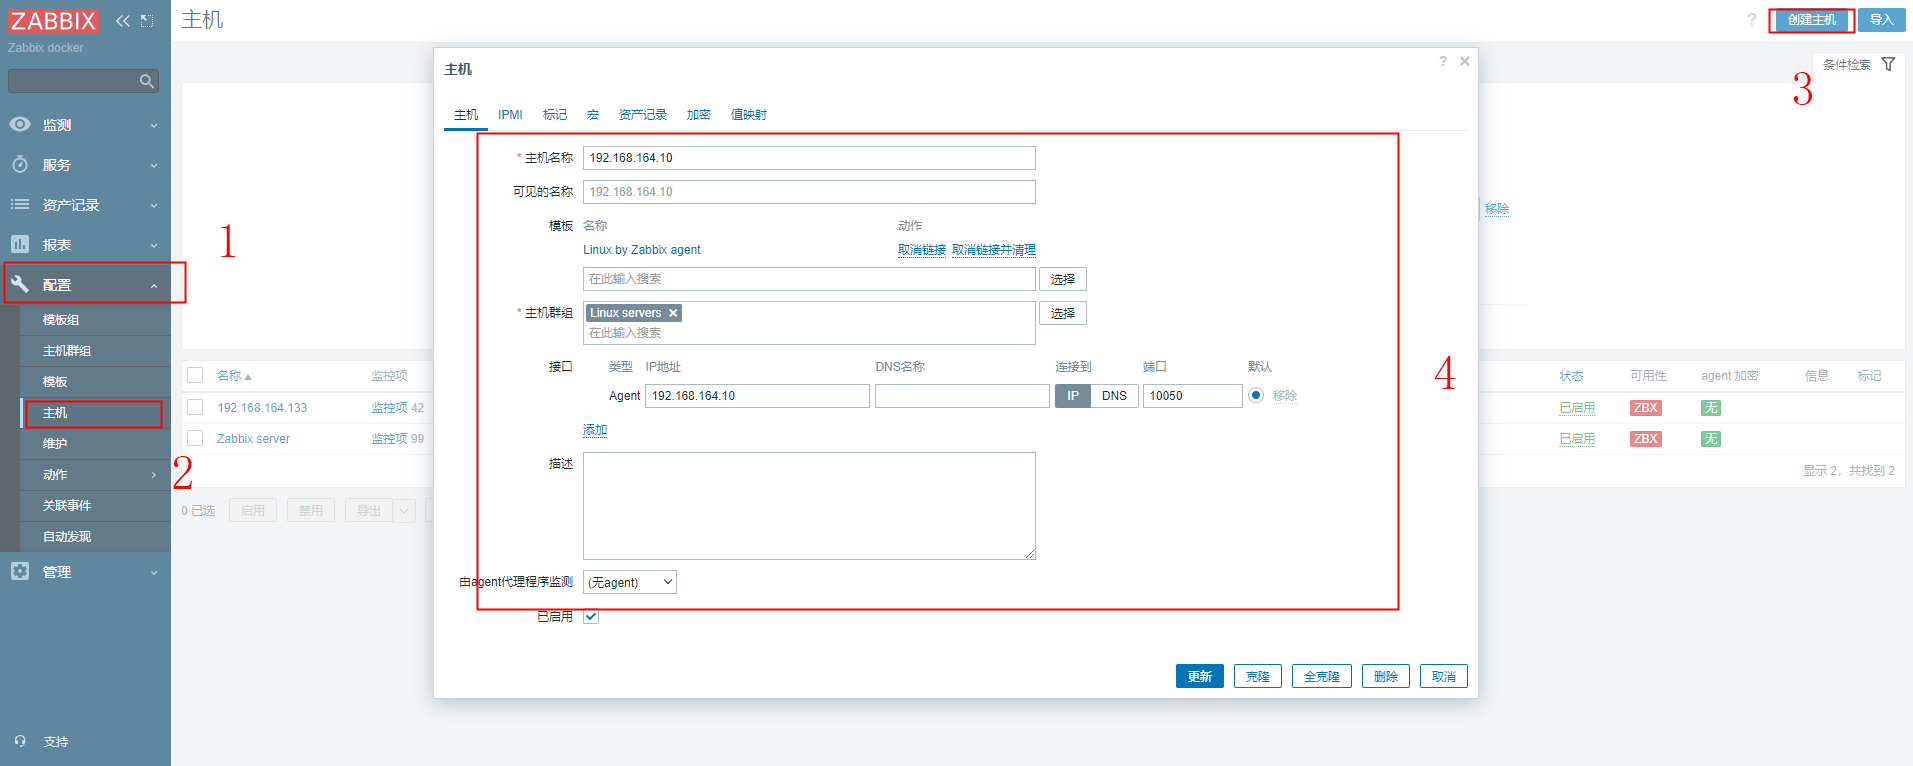1913x766 pixels.
Task: Toggle sidebar hide mode icon
Action: pyautogui.click(x=147, y=21)
